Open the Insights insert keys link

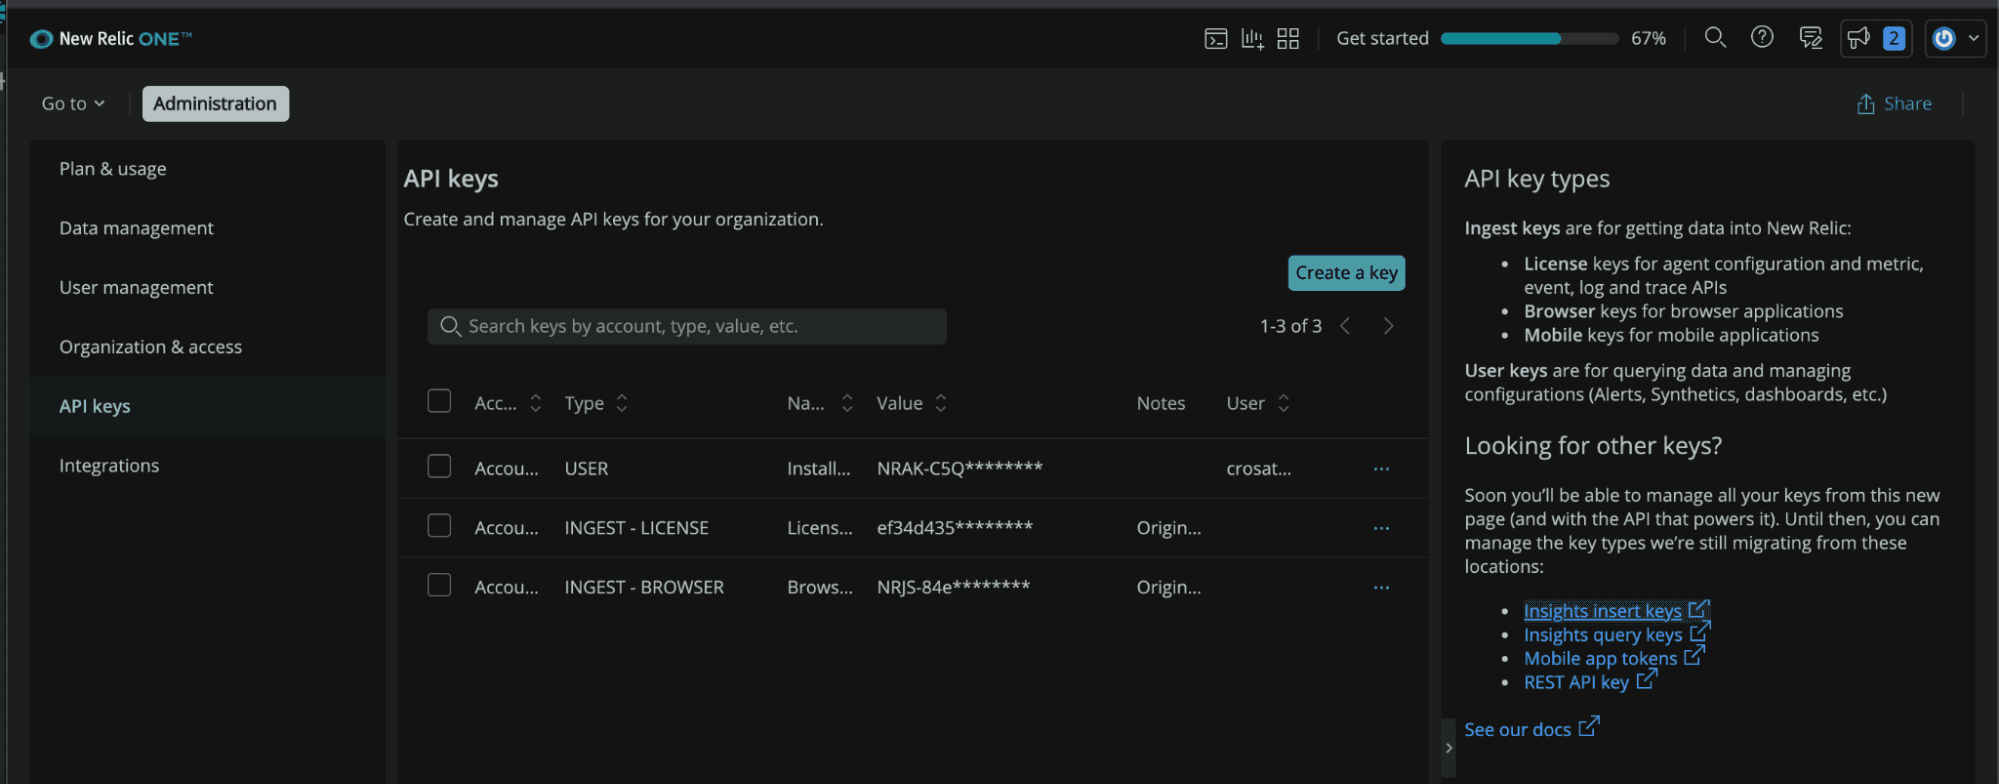tap(1602, 611)
